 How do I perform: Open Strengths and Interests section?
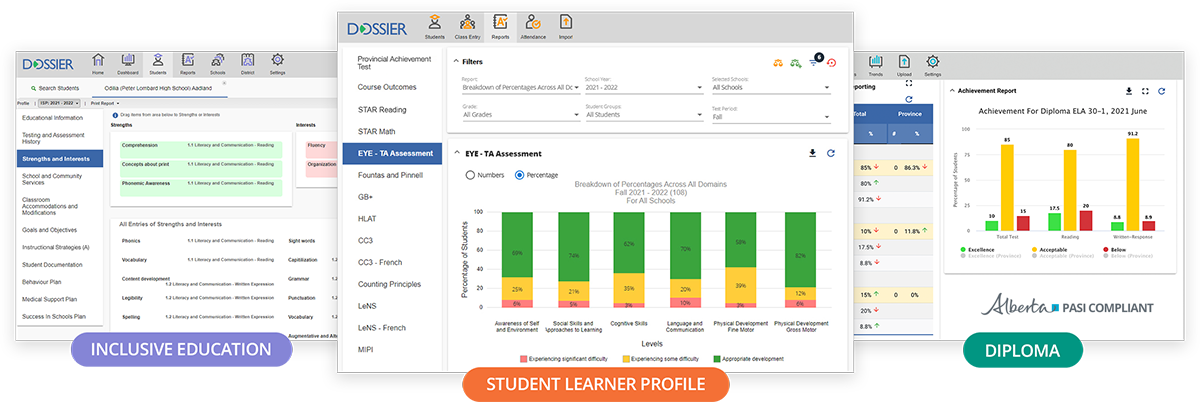58,157
